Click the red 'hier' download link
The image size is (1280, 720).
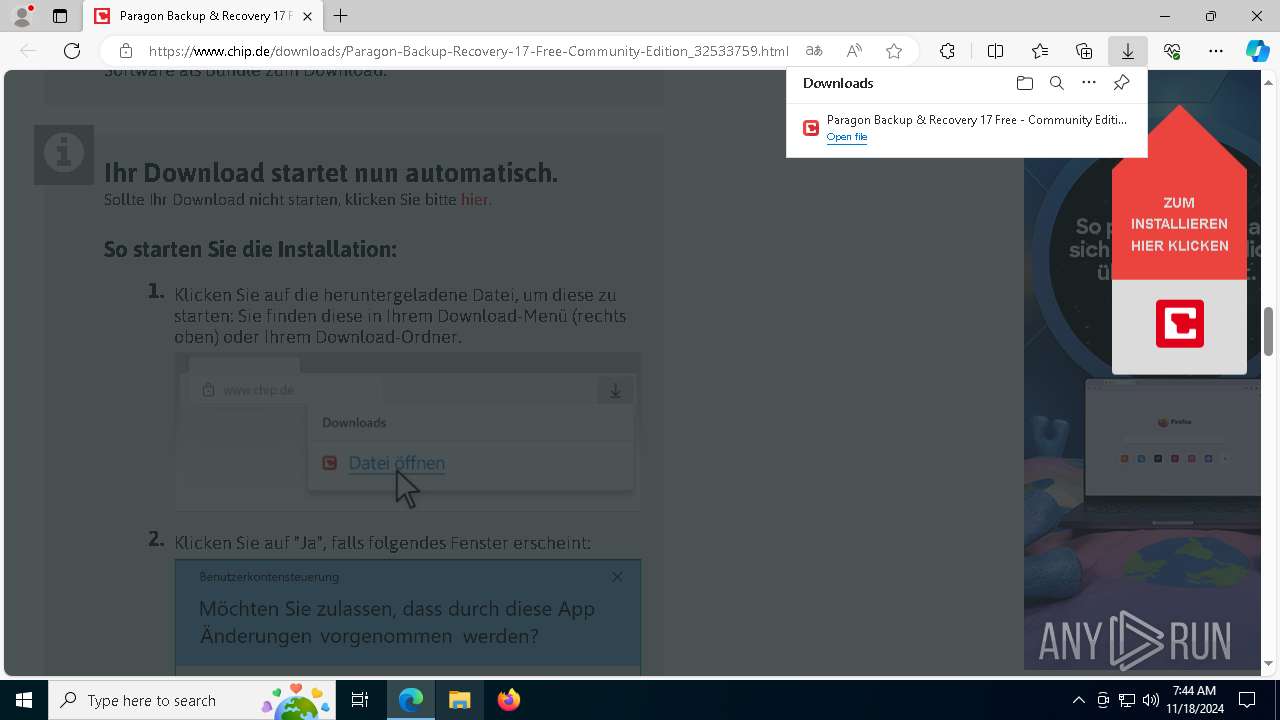(x=474, y=199)
